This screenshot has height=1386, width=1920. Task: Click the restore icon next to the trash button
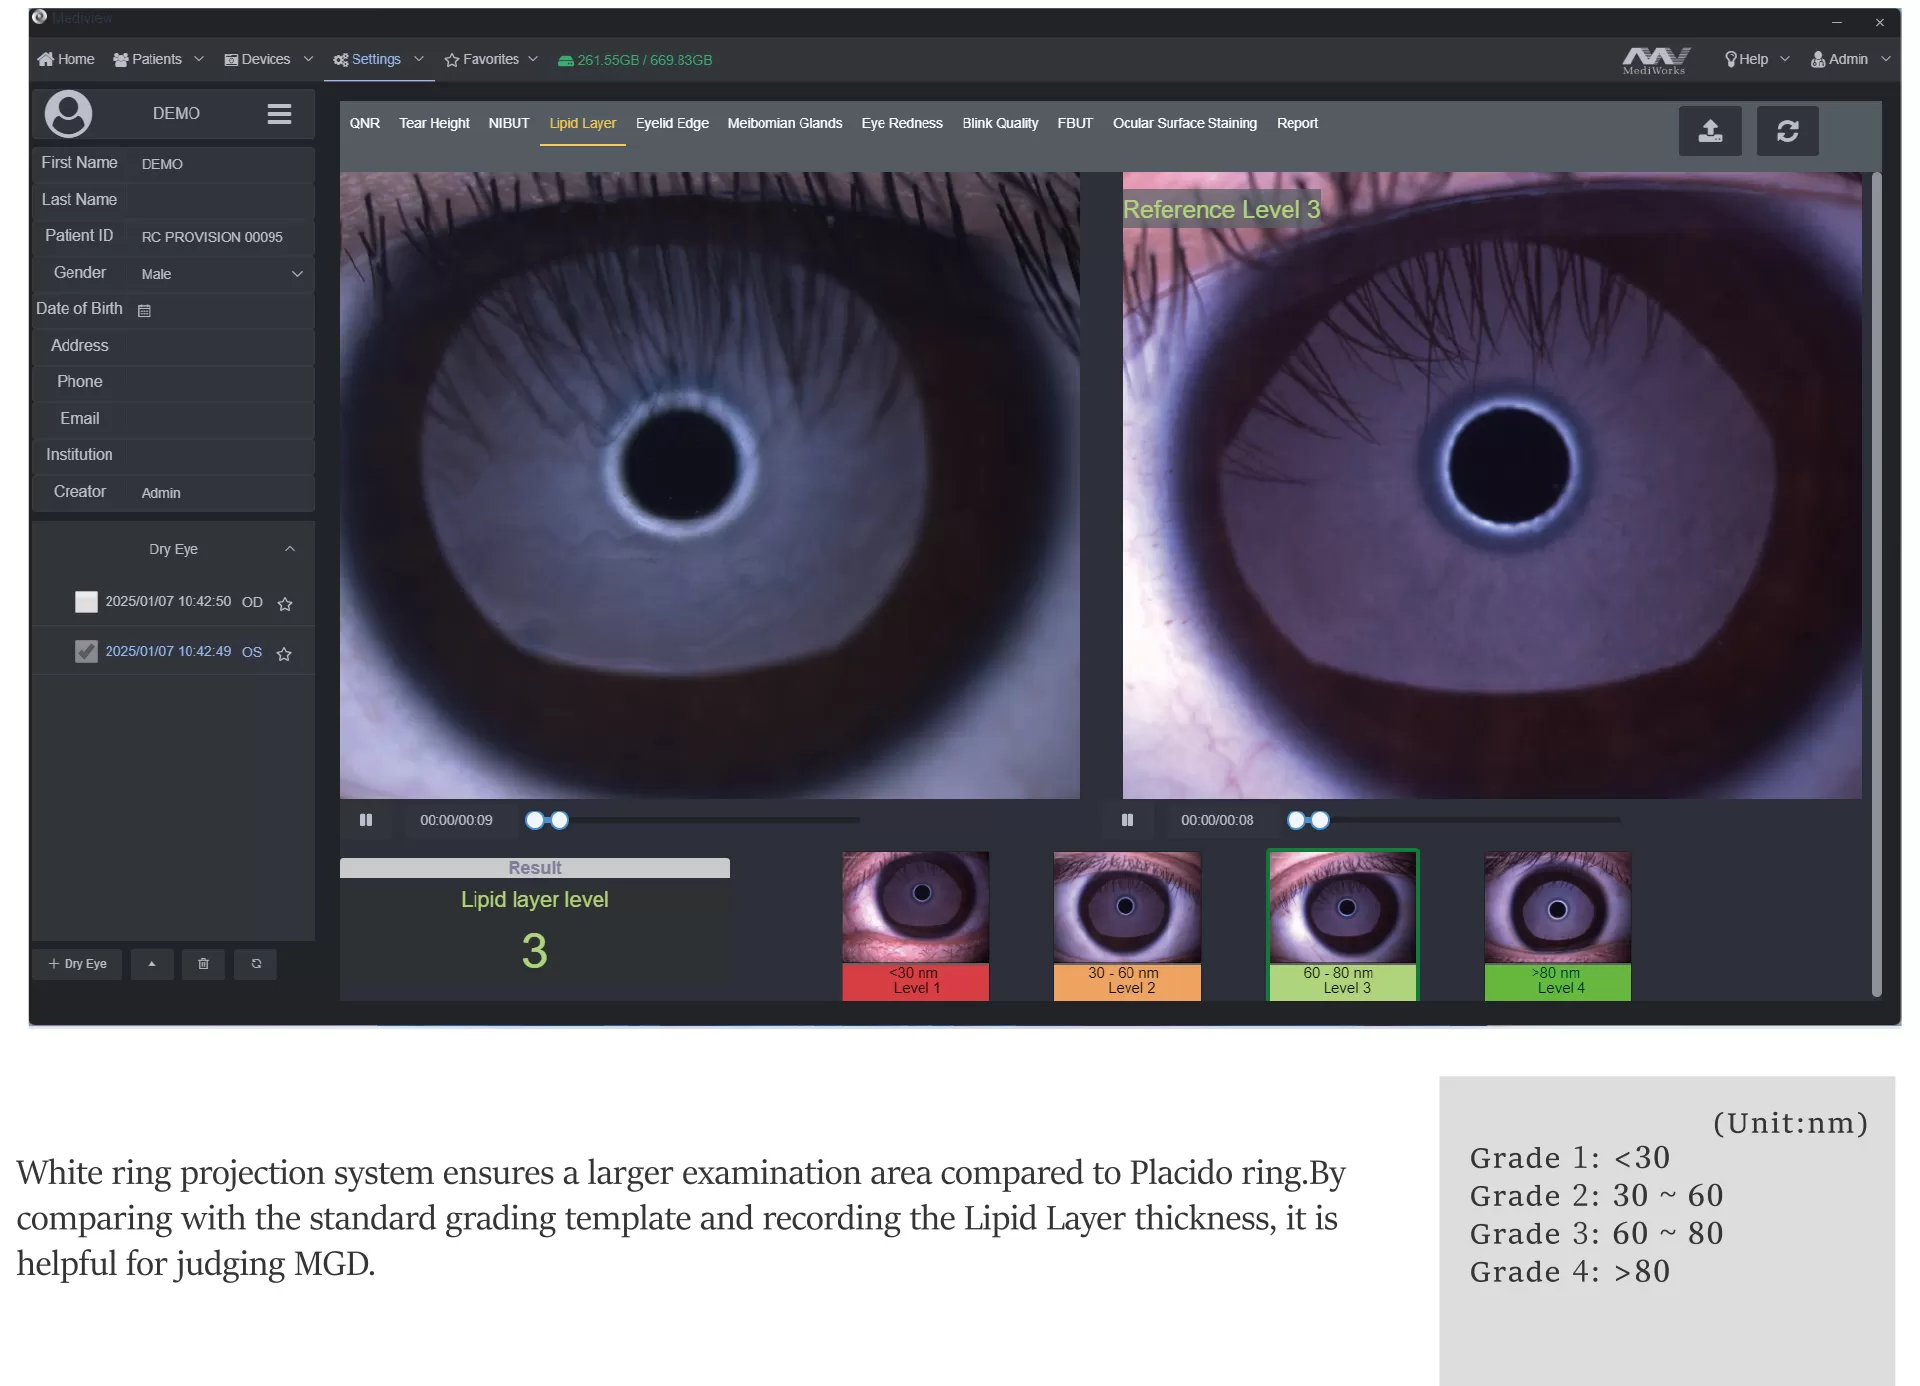(256, 964)
